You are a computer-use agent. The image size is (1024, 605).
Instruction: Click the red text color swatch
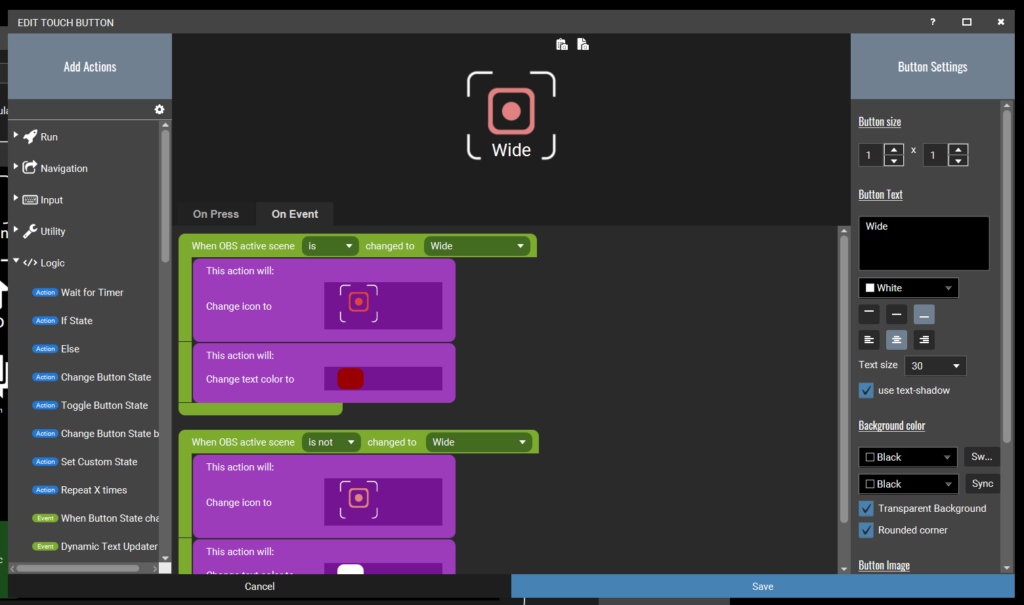pyautogui.click(x=350, y=378)
